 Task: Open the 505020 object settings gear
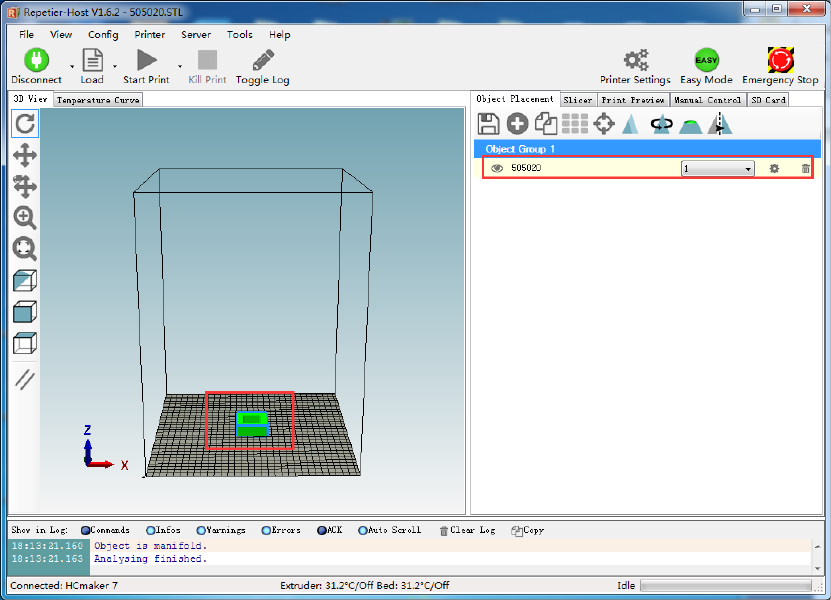point(774,169)
